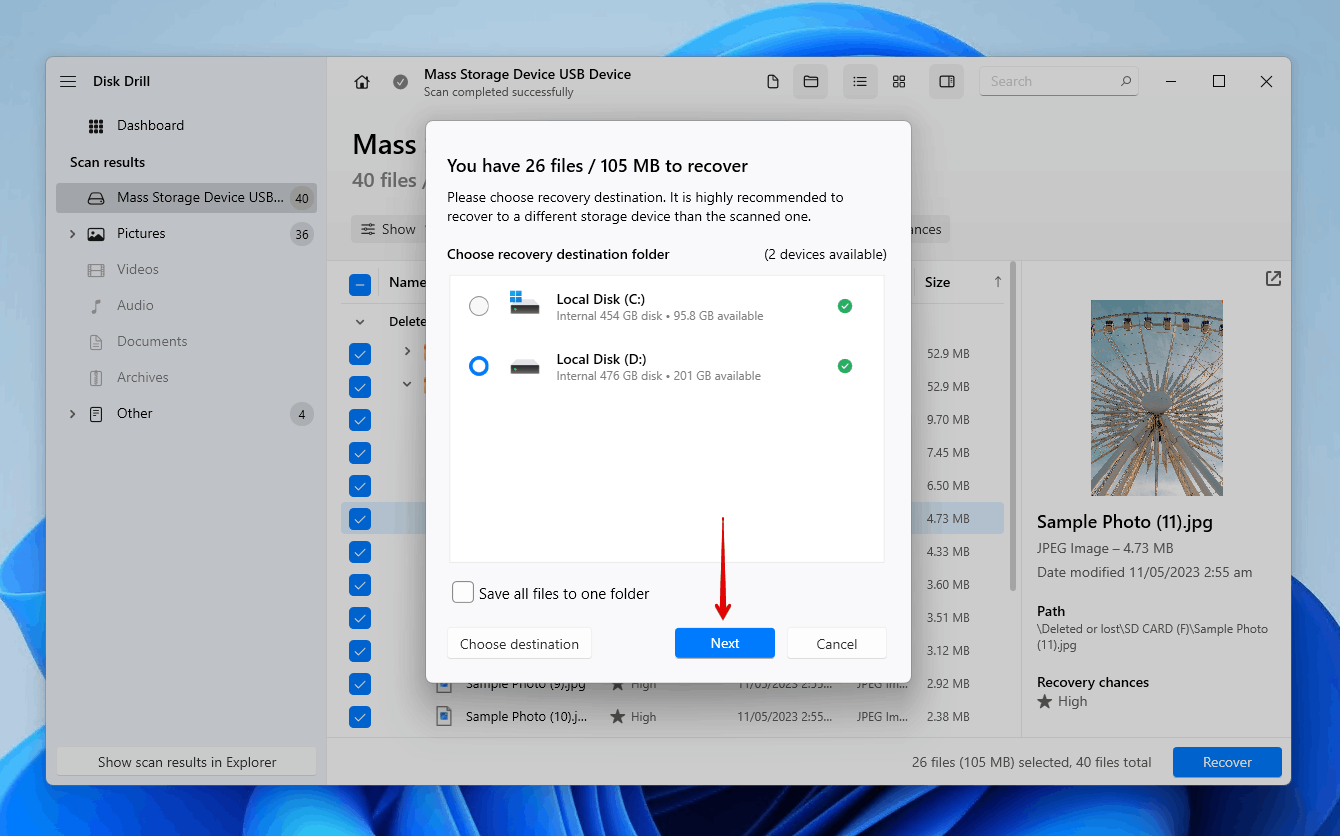
Task: Click the home icon in the toolbar
Action: tap(362, 82)
